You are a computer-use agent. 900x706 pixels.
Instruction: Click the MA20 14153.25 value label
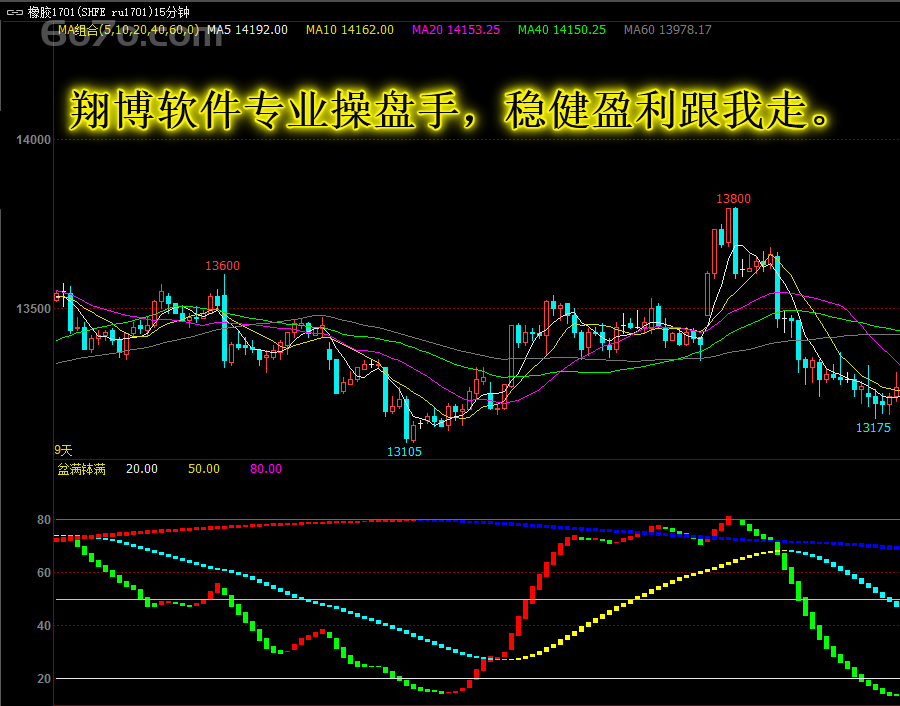pos(456,30)
